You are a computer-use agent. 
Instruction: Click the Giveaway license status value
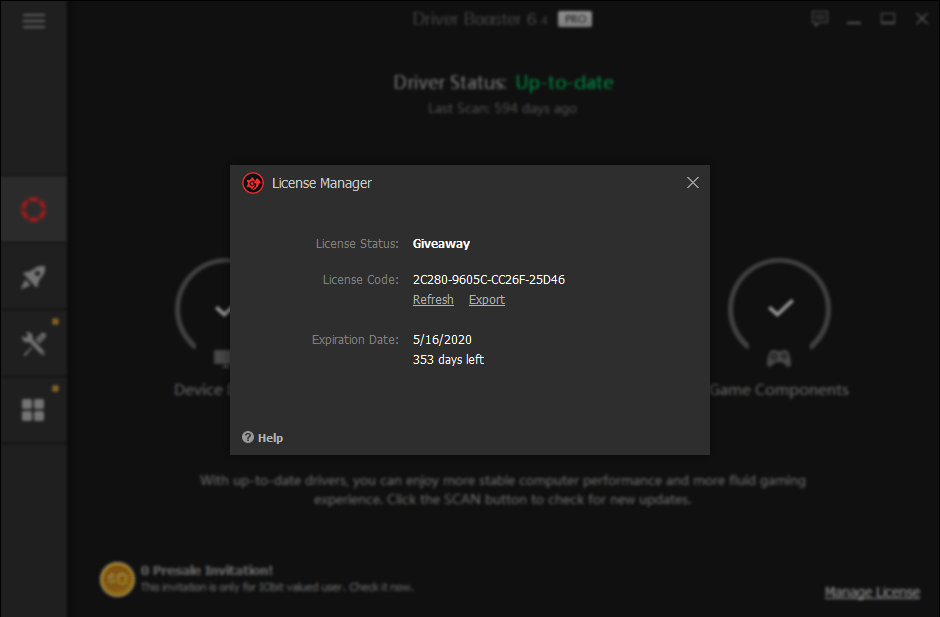441,244
